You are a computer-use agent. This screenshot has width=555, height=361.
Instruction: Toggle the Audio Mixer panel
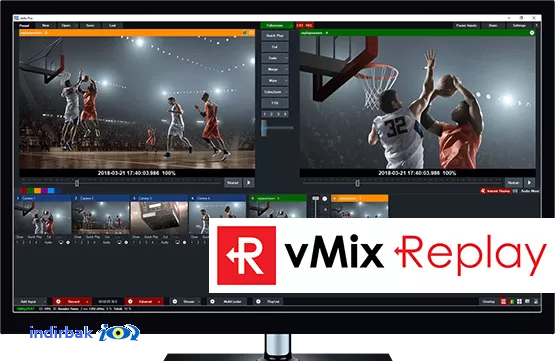530,191
